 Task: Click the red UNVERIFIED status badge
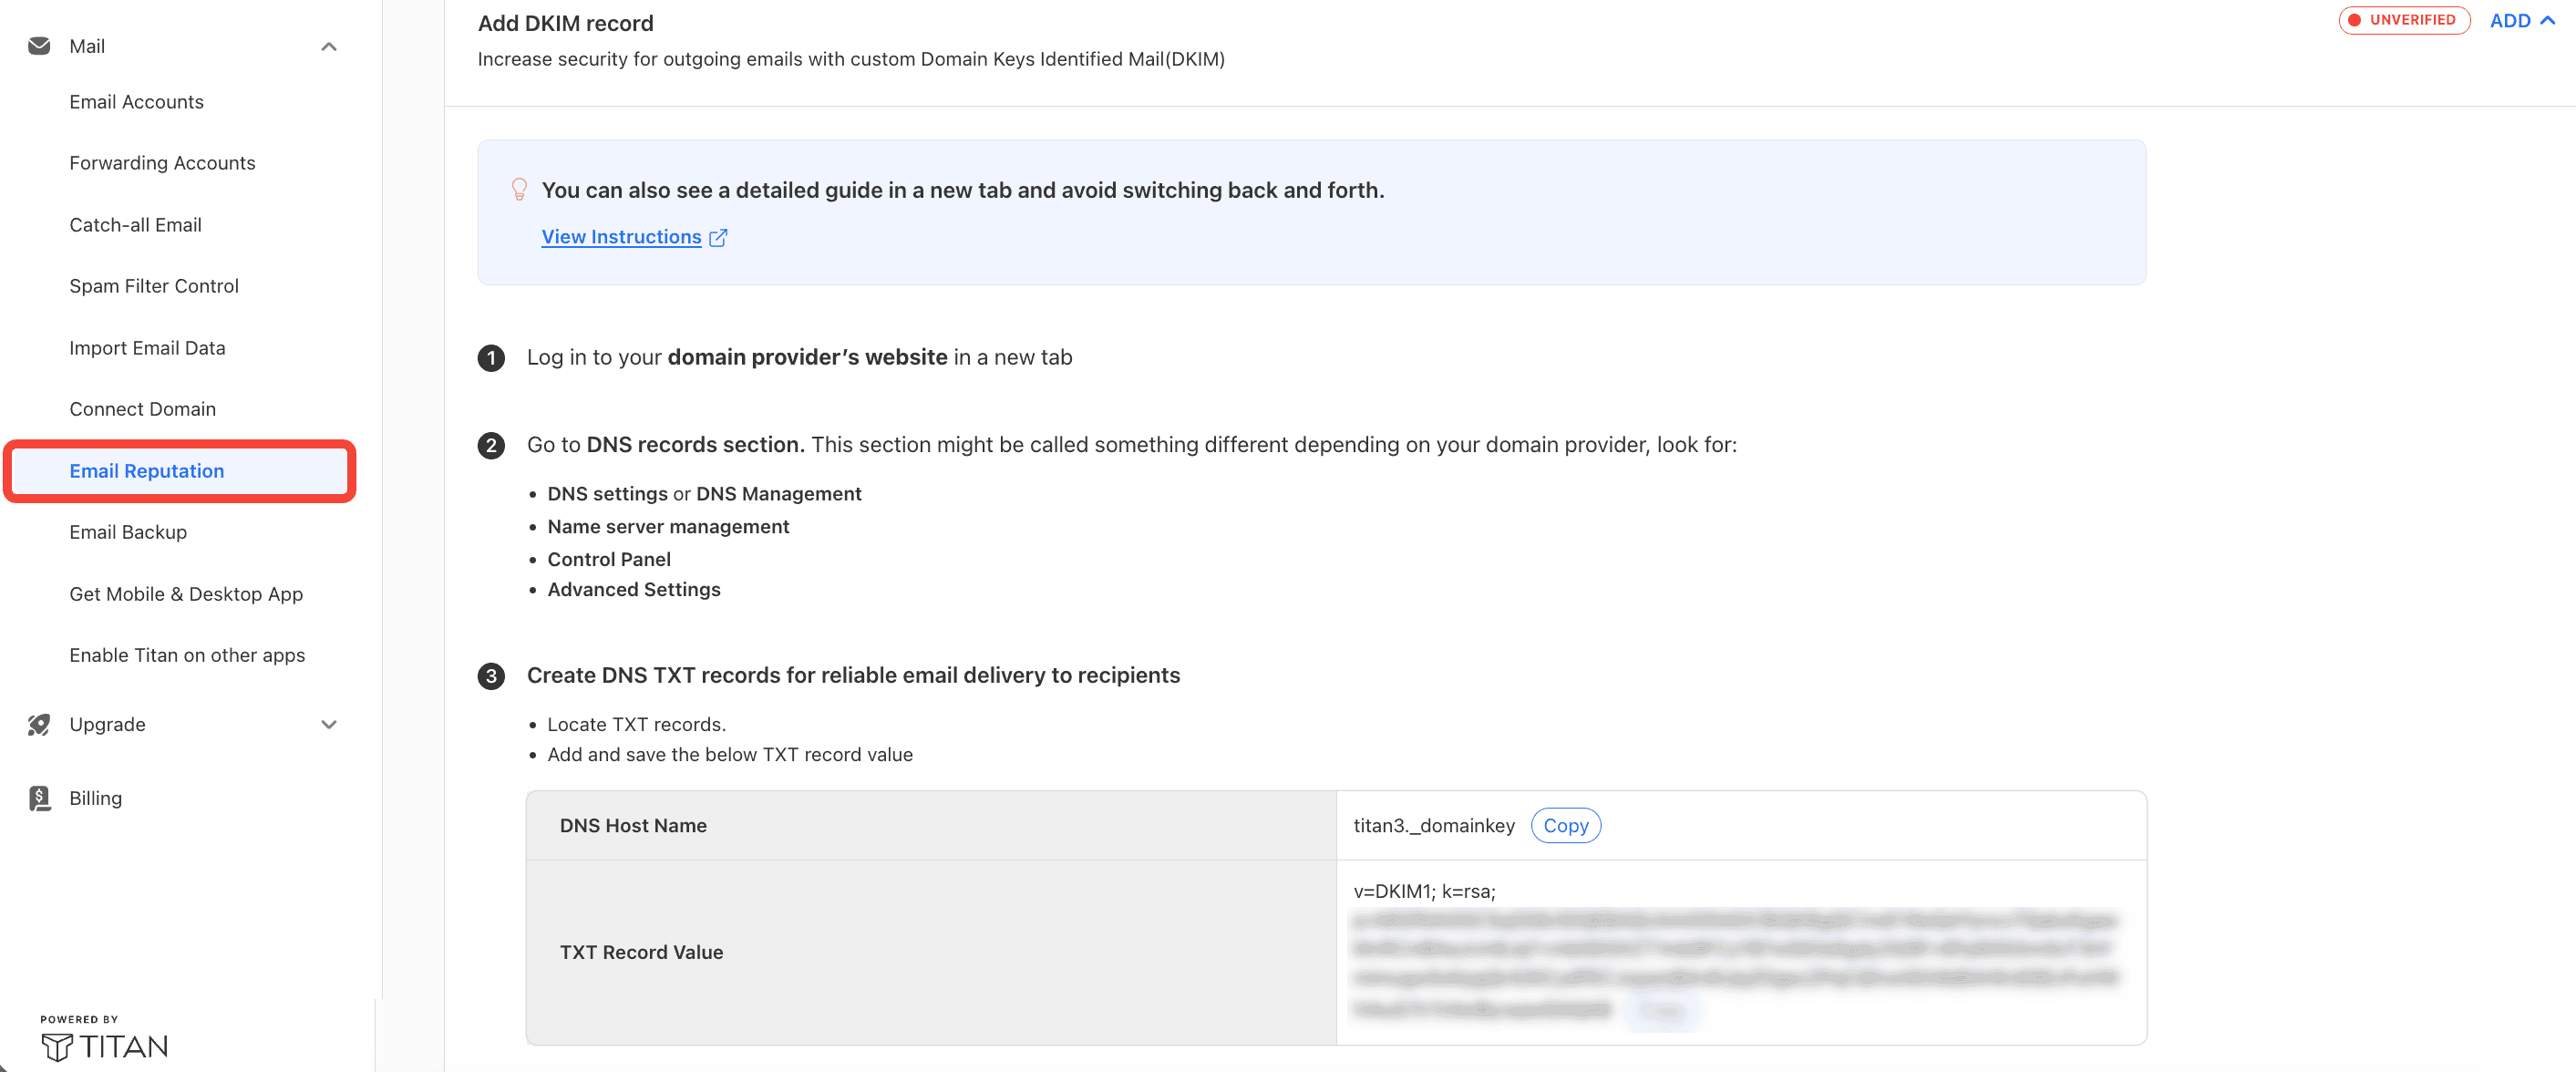pos(2404,20)
